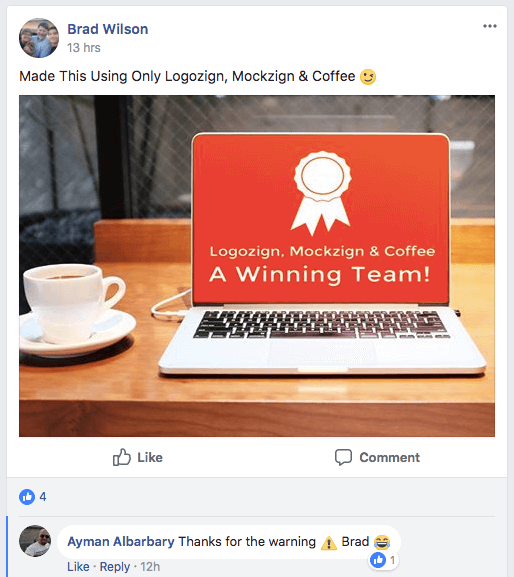
Task: Open Brad Wilson's profile name link
Action: (107, 29)
